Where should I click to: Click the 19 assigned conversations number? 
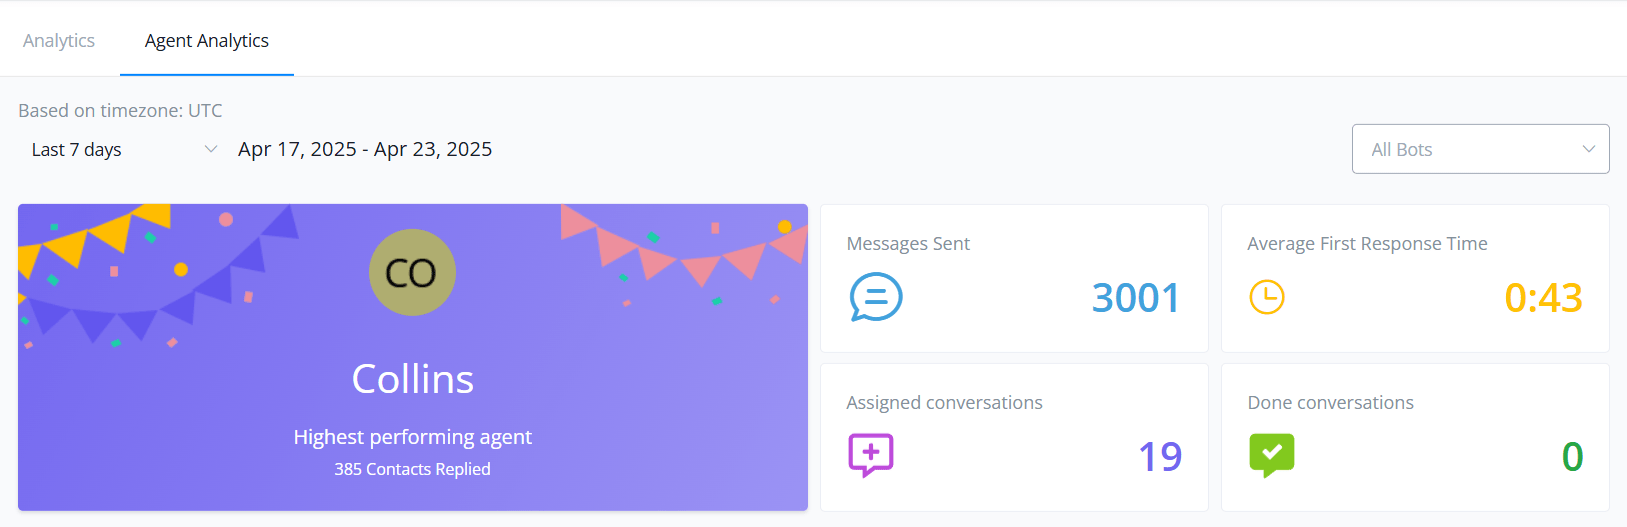click(x=1160, y=457)
